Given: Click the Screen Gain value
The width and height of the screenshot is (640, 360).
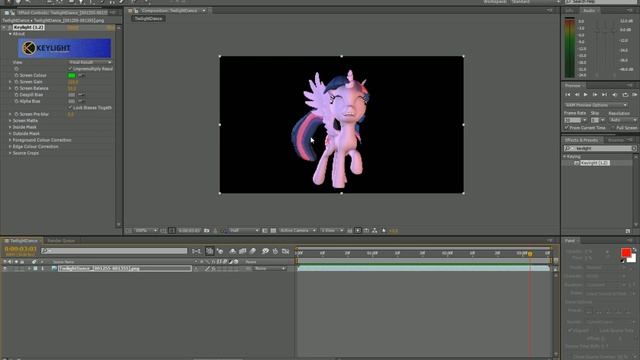Looking at the screenshot, I should 73,82.
